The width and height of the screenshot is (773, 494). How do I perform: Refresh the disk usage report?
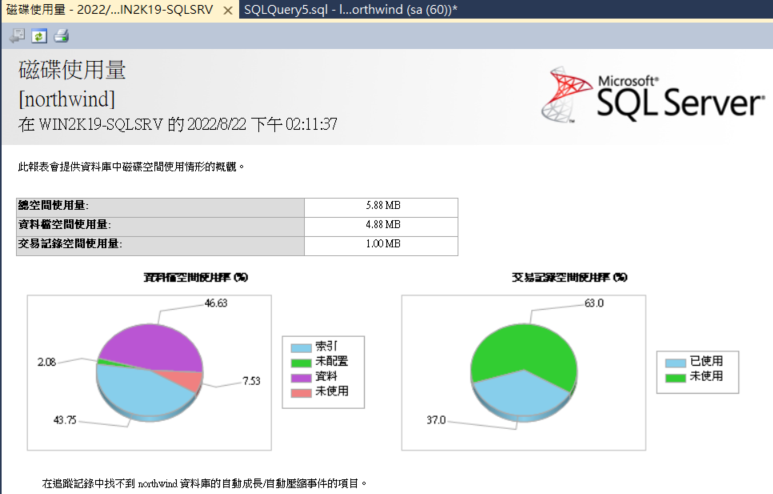tap(39, 36)
